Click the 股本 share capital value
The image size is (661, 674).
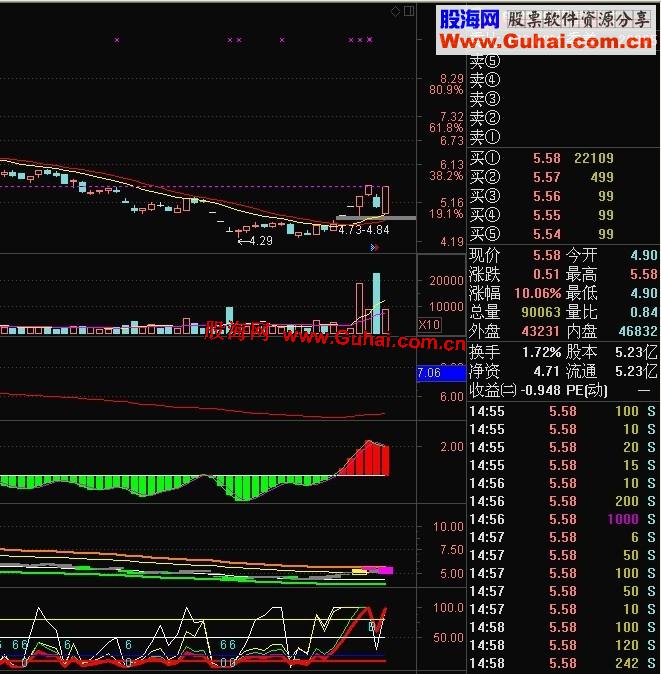(637, 352)
